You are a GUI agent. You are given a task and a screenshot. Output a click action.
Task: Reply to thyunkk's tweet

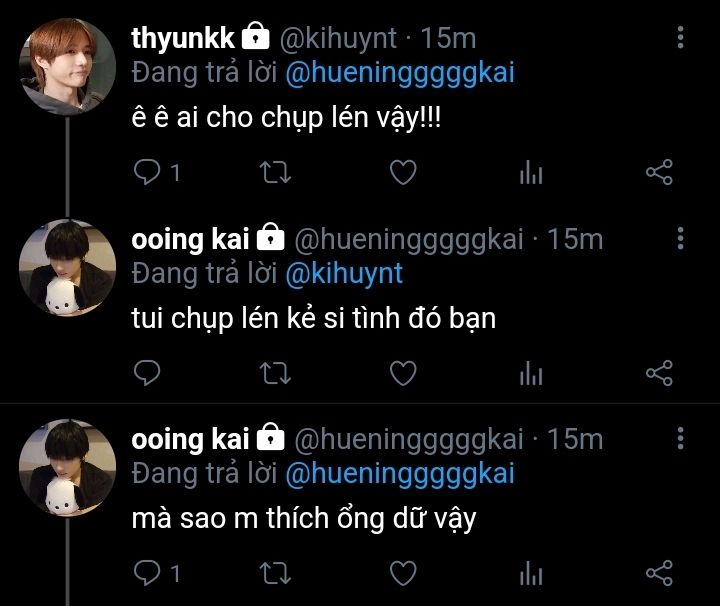[x=147, y=173]
